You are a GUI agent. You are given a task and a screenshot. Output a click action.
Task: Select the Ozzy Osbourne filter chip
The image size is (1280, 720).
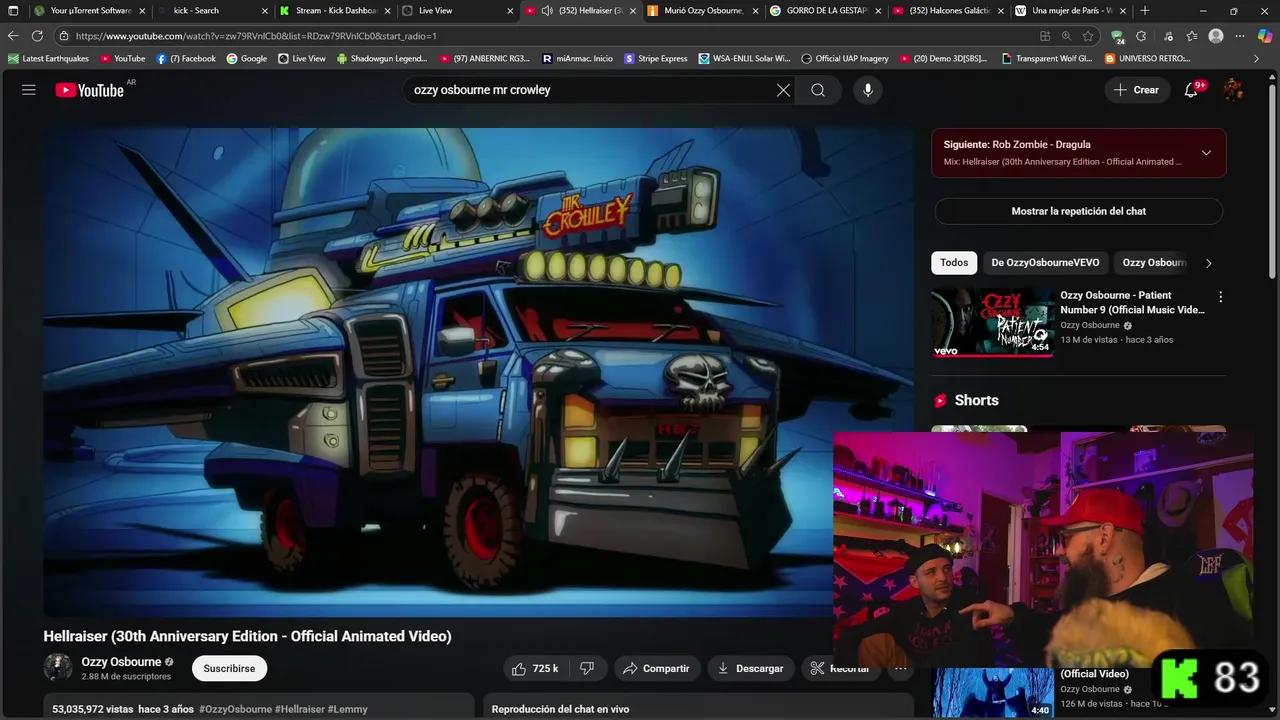(1153, 263)
